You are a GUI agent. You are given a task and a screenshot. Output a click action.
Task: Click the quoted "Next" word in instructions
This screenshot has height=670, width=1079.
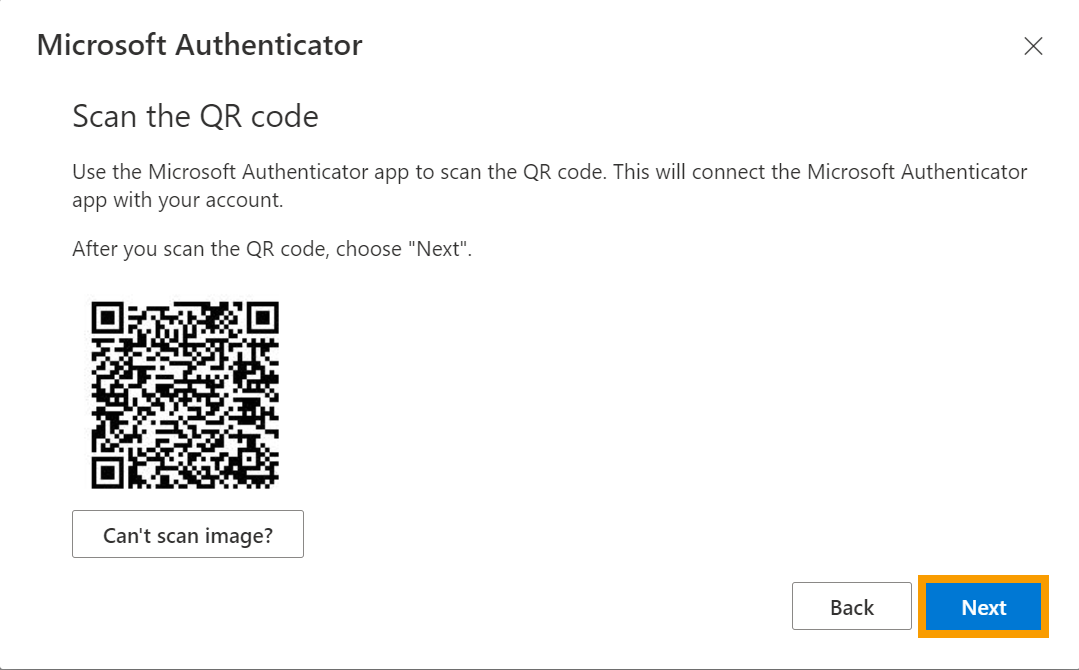pos(438,249)
